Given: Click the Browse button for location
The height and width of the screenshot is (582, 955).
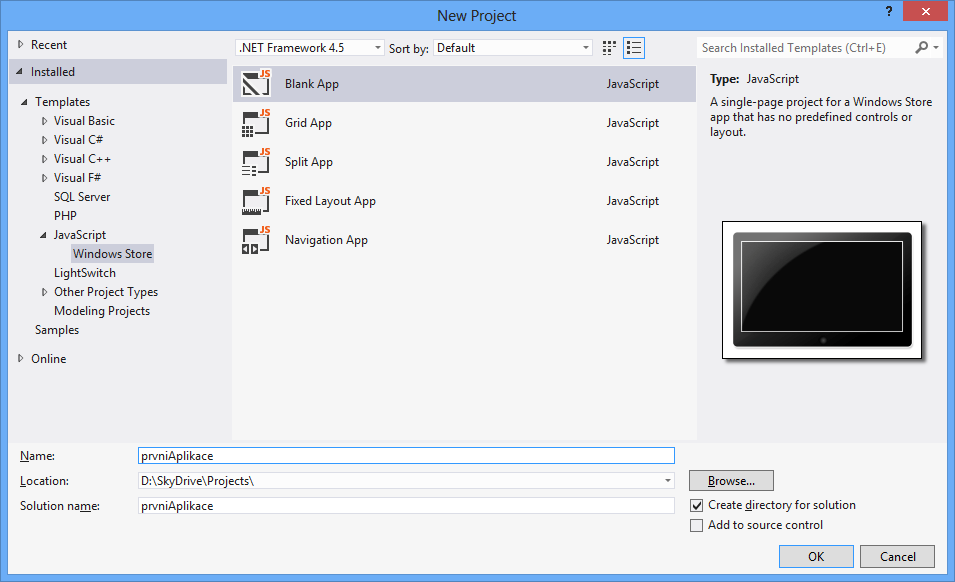Looking at the screenshot, I should click(730, 480).
